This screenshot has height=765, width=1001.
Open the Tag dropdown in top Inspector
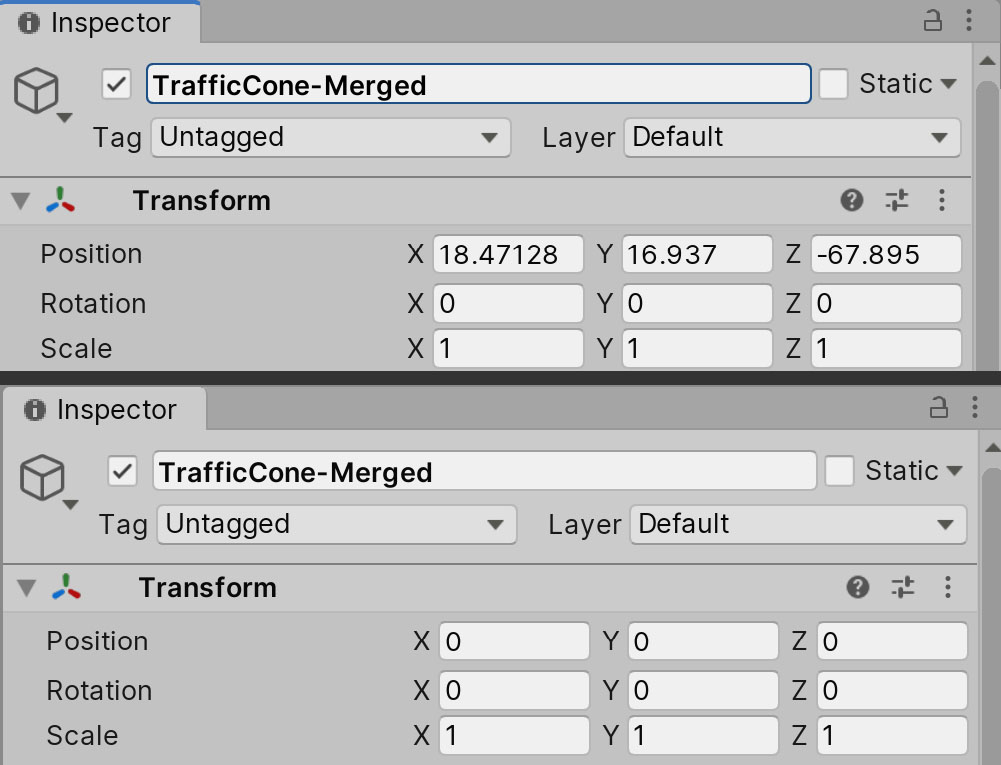(330, 137)
